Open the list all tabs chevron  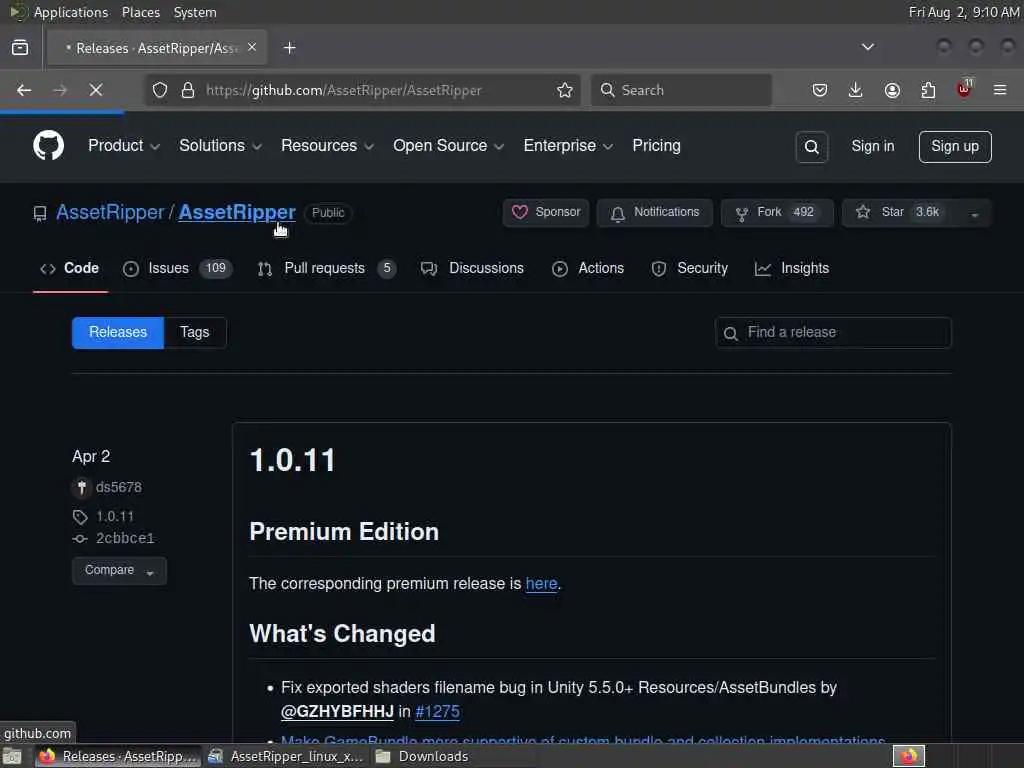click(x=867, y=47)
